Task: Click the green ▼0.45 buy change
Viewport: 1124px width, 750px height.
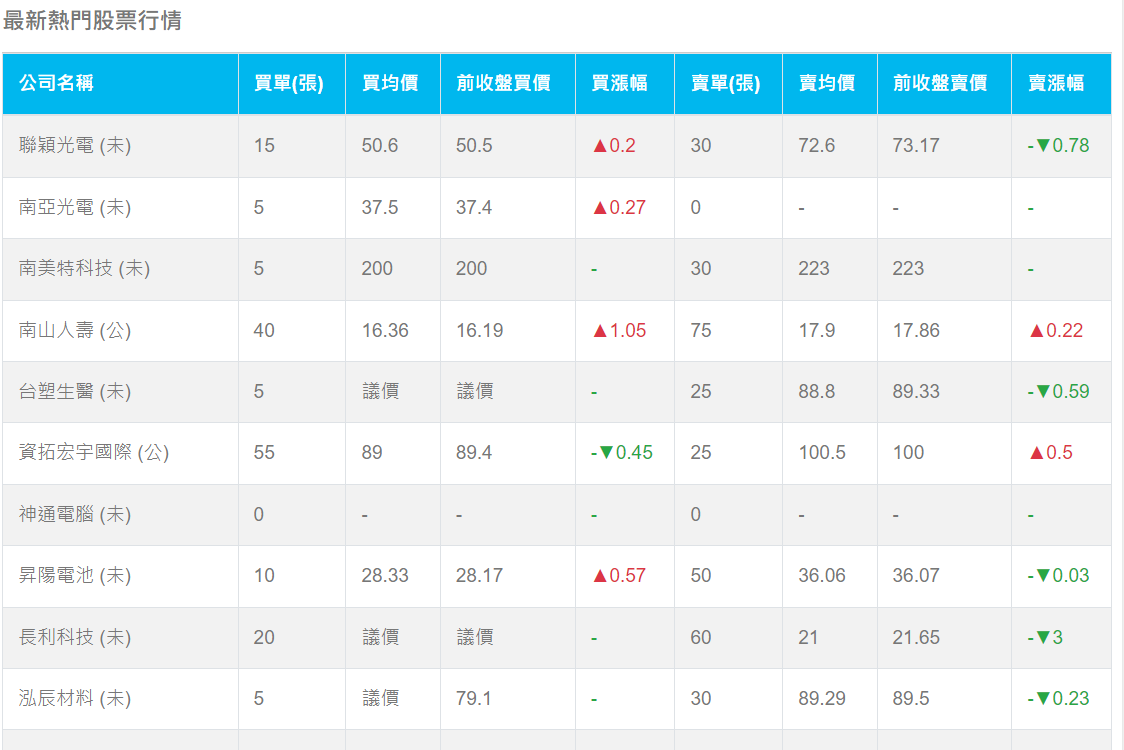Action: click(622, 452)
